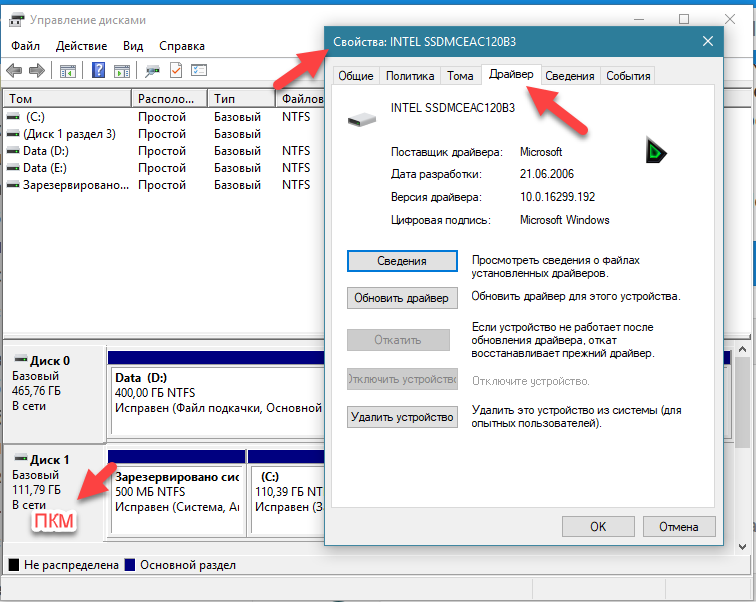Click the Forward arrow in the toolbar
Image resolution: width=756 pixels, height=602 pixels.
tap(37, 71)
